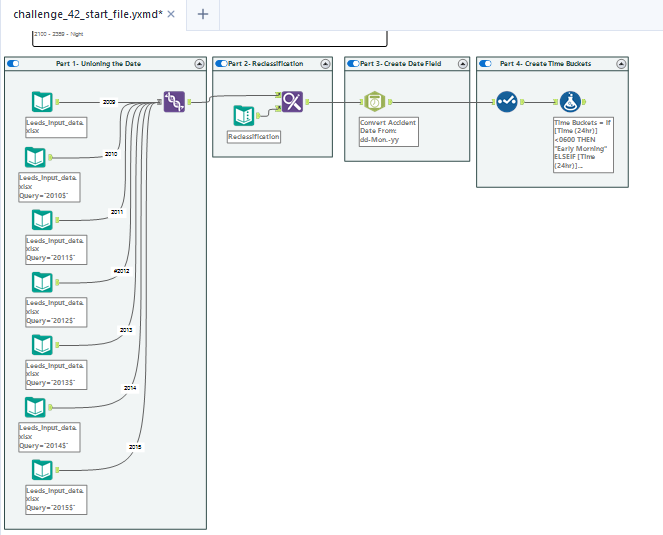663x535 pixels.
Task: Select the Reclassification text input tool
Action: click(244, 115)
